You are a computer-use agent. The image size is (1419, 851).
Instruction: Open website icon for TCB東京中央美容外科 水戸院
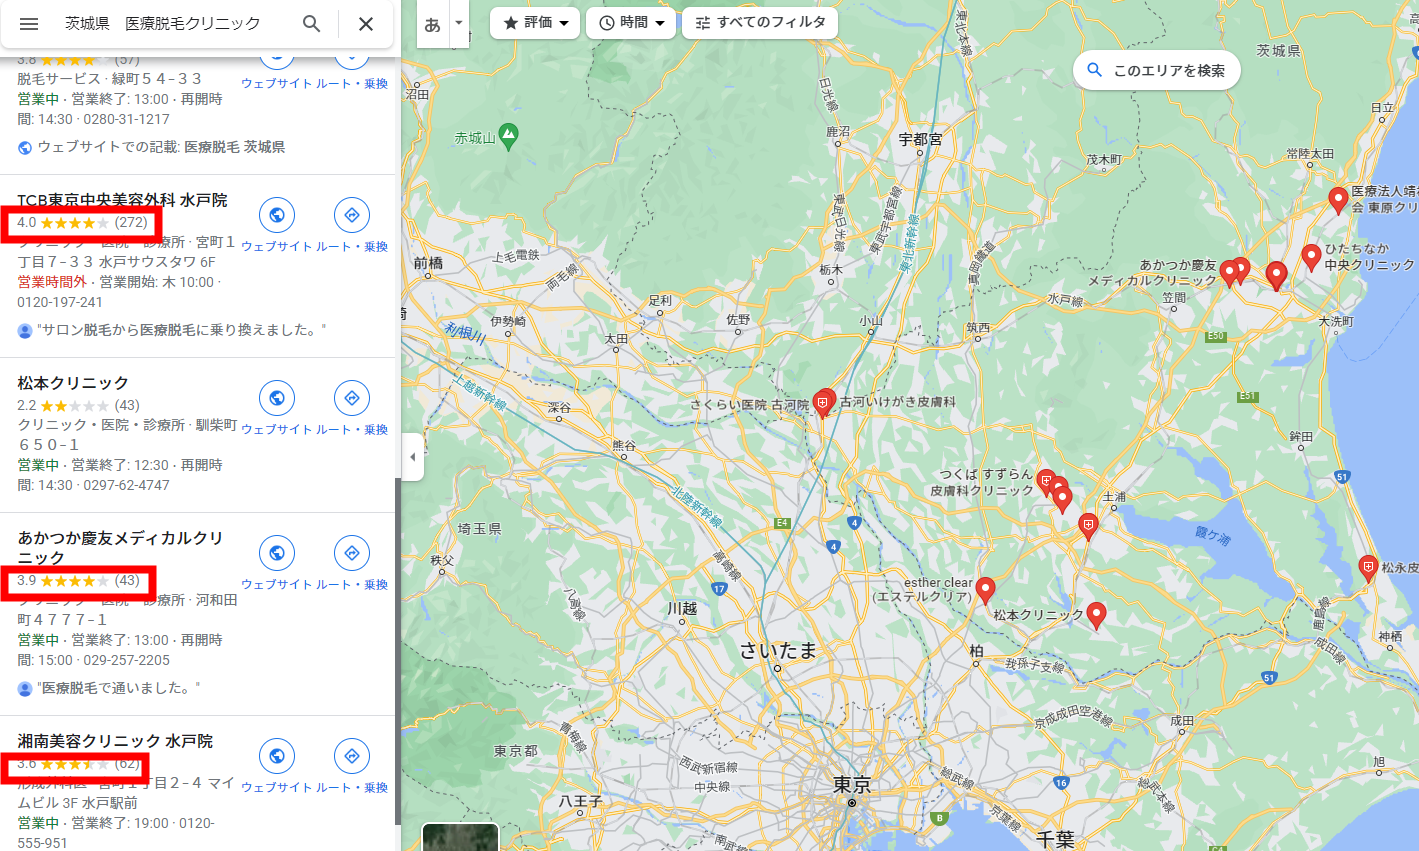[277, 215]
